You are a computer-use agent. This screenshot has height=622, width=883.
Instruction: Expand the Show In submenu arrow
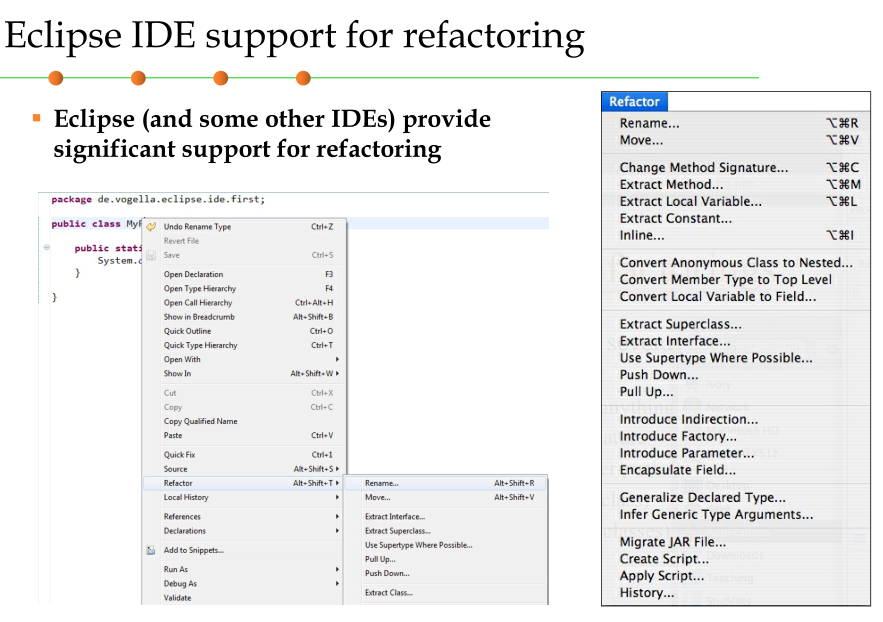pyautogui.click(x=337, y=373)
